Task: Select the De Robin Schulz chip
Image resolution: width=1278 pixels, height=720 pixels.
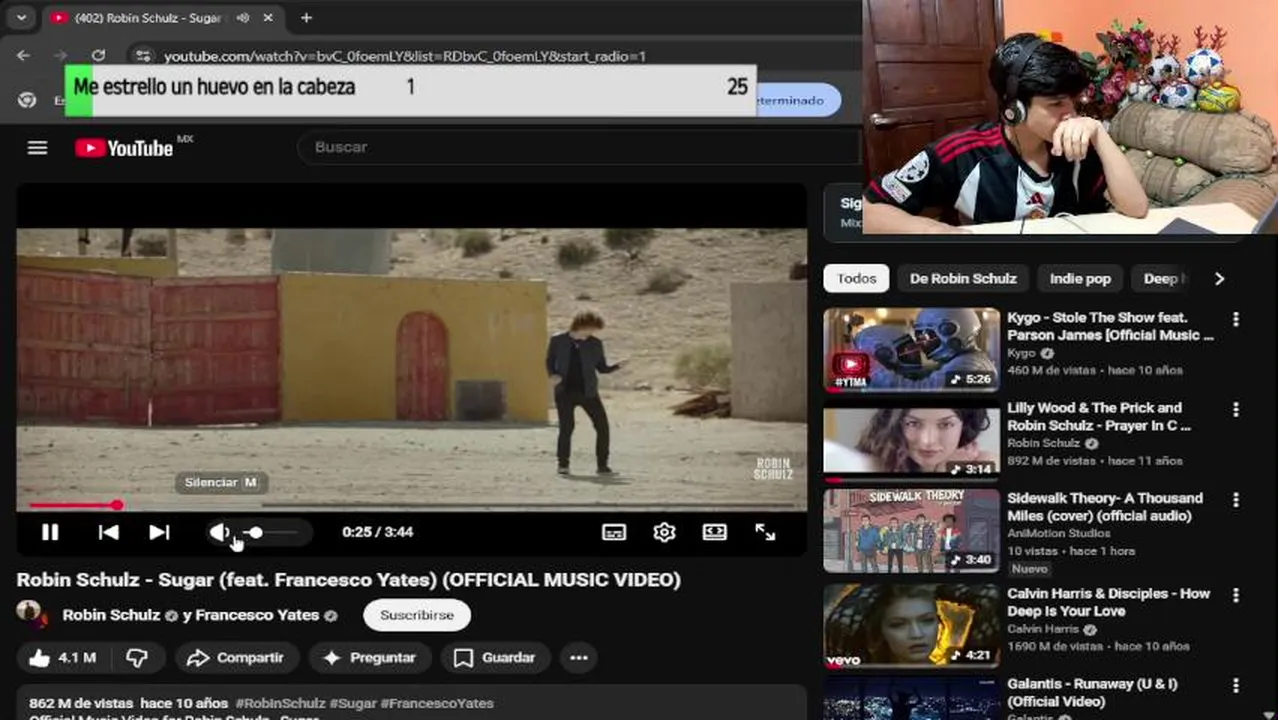Action: click(x=963, y=278)
